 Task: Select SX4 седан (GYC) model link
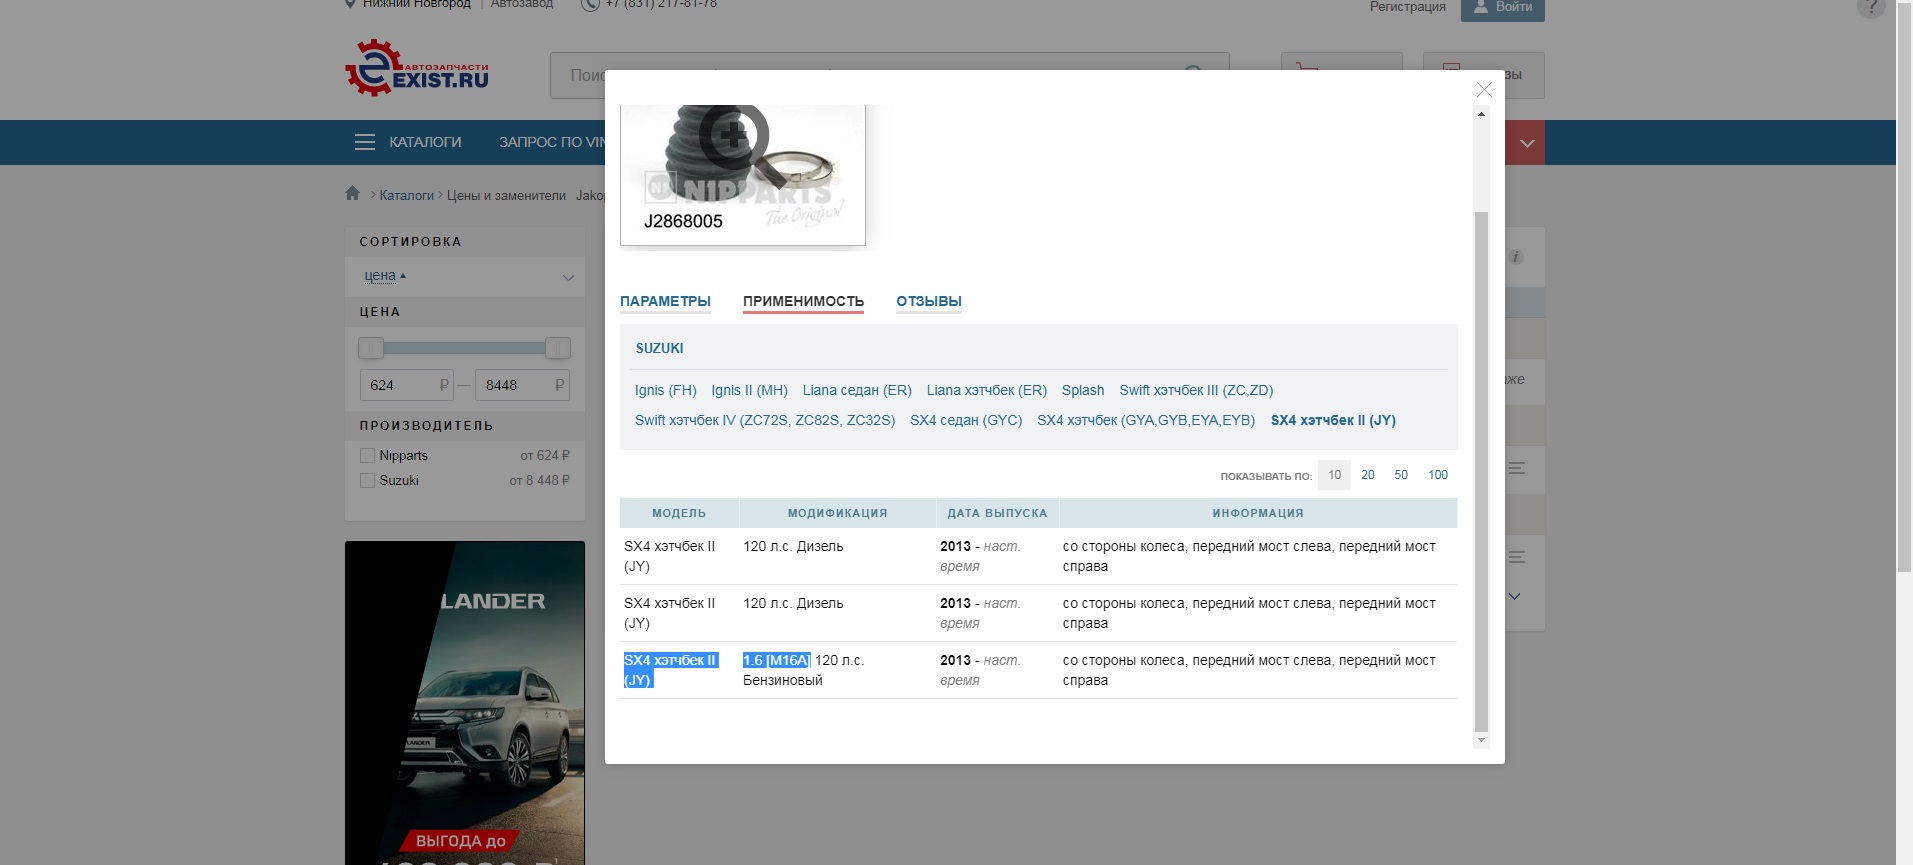pyautogui.click(x=965, y=420)
